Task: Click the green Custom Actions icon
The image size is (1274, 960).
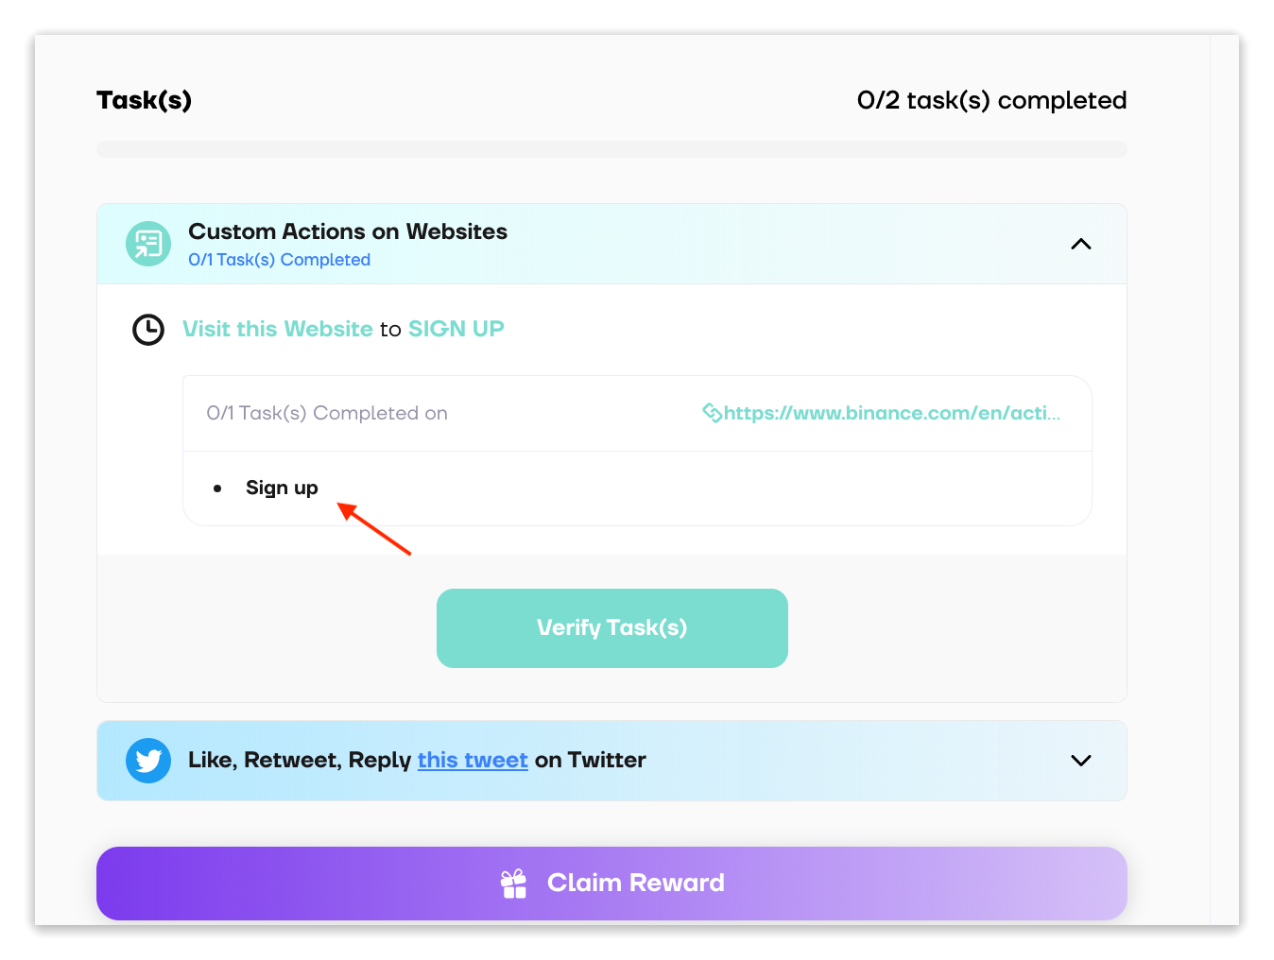Action: (148, 244)
